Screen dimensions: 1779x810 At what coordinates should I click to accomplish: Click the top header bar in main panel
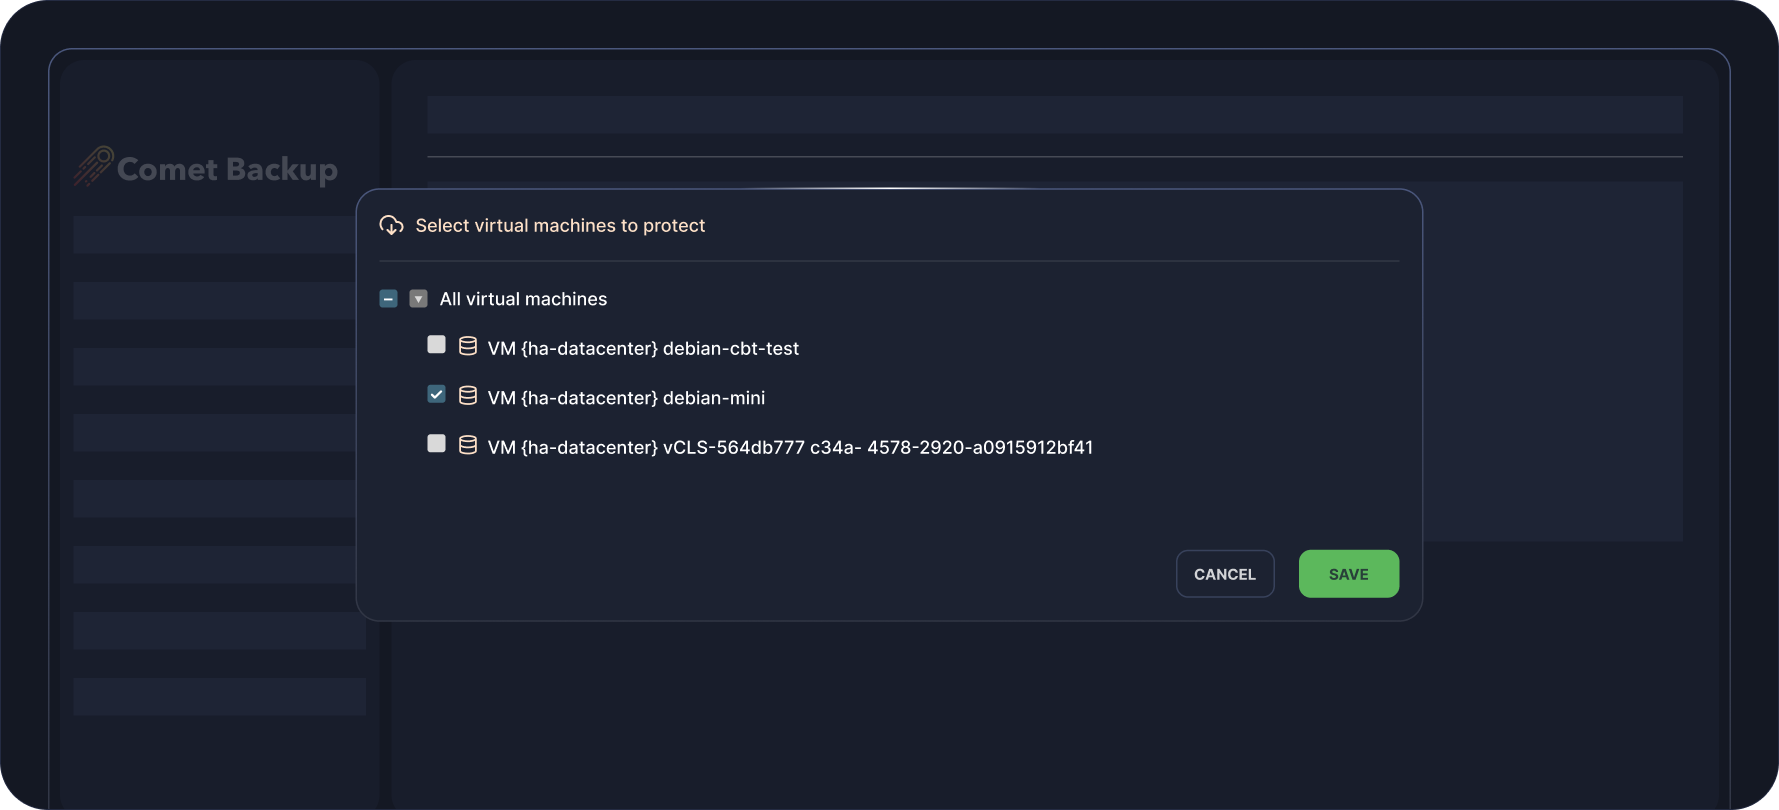pyautogui.click(x=1054, y=115)
